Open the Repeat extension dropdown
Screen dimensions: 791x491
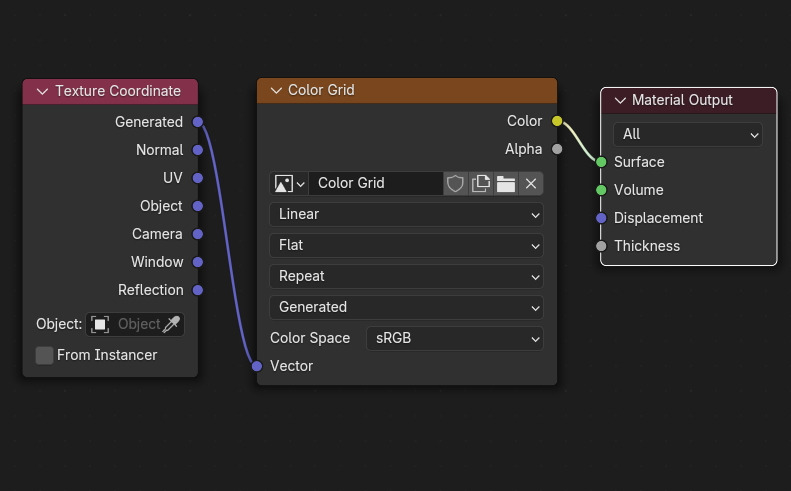(406, 277)
